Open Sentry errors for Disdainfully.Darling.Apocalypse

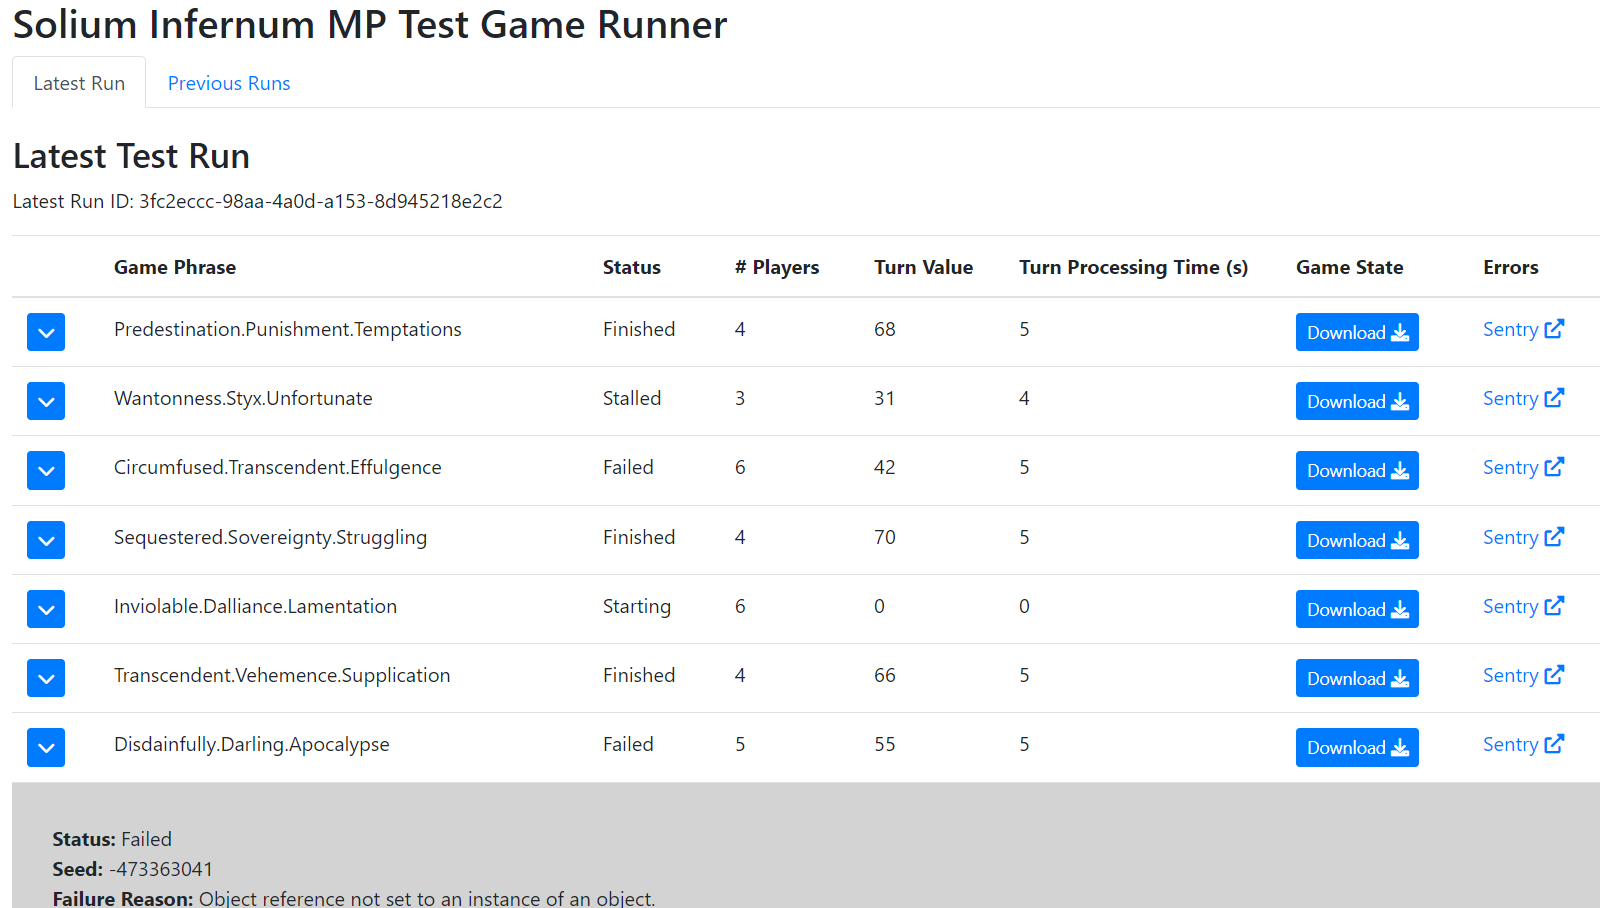[1522, 744]
